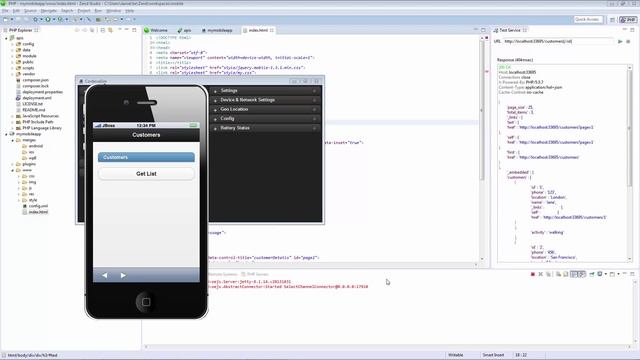This screenshot has height=360, width=640.
Task: Open the apis project in PHP Explorer
Action: (20, 38)
